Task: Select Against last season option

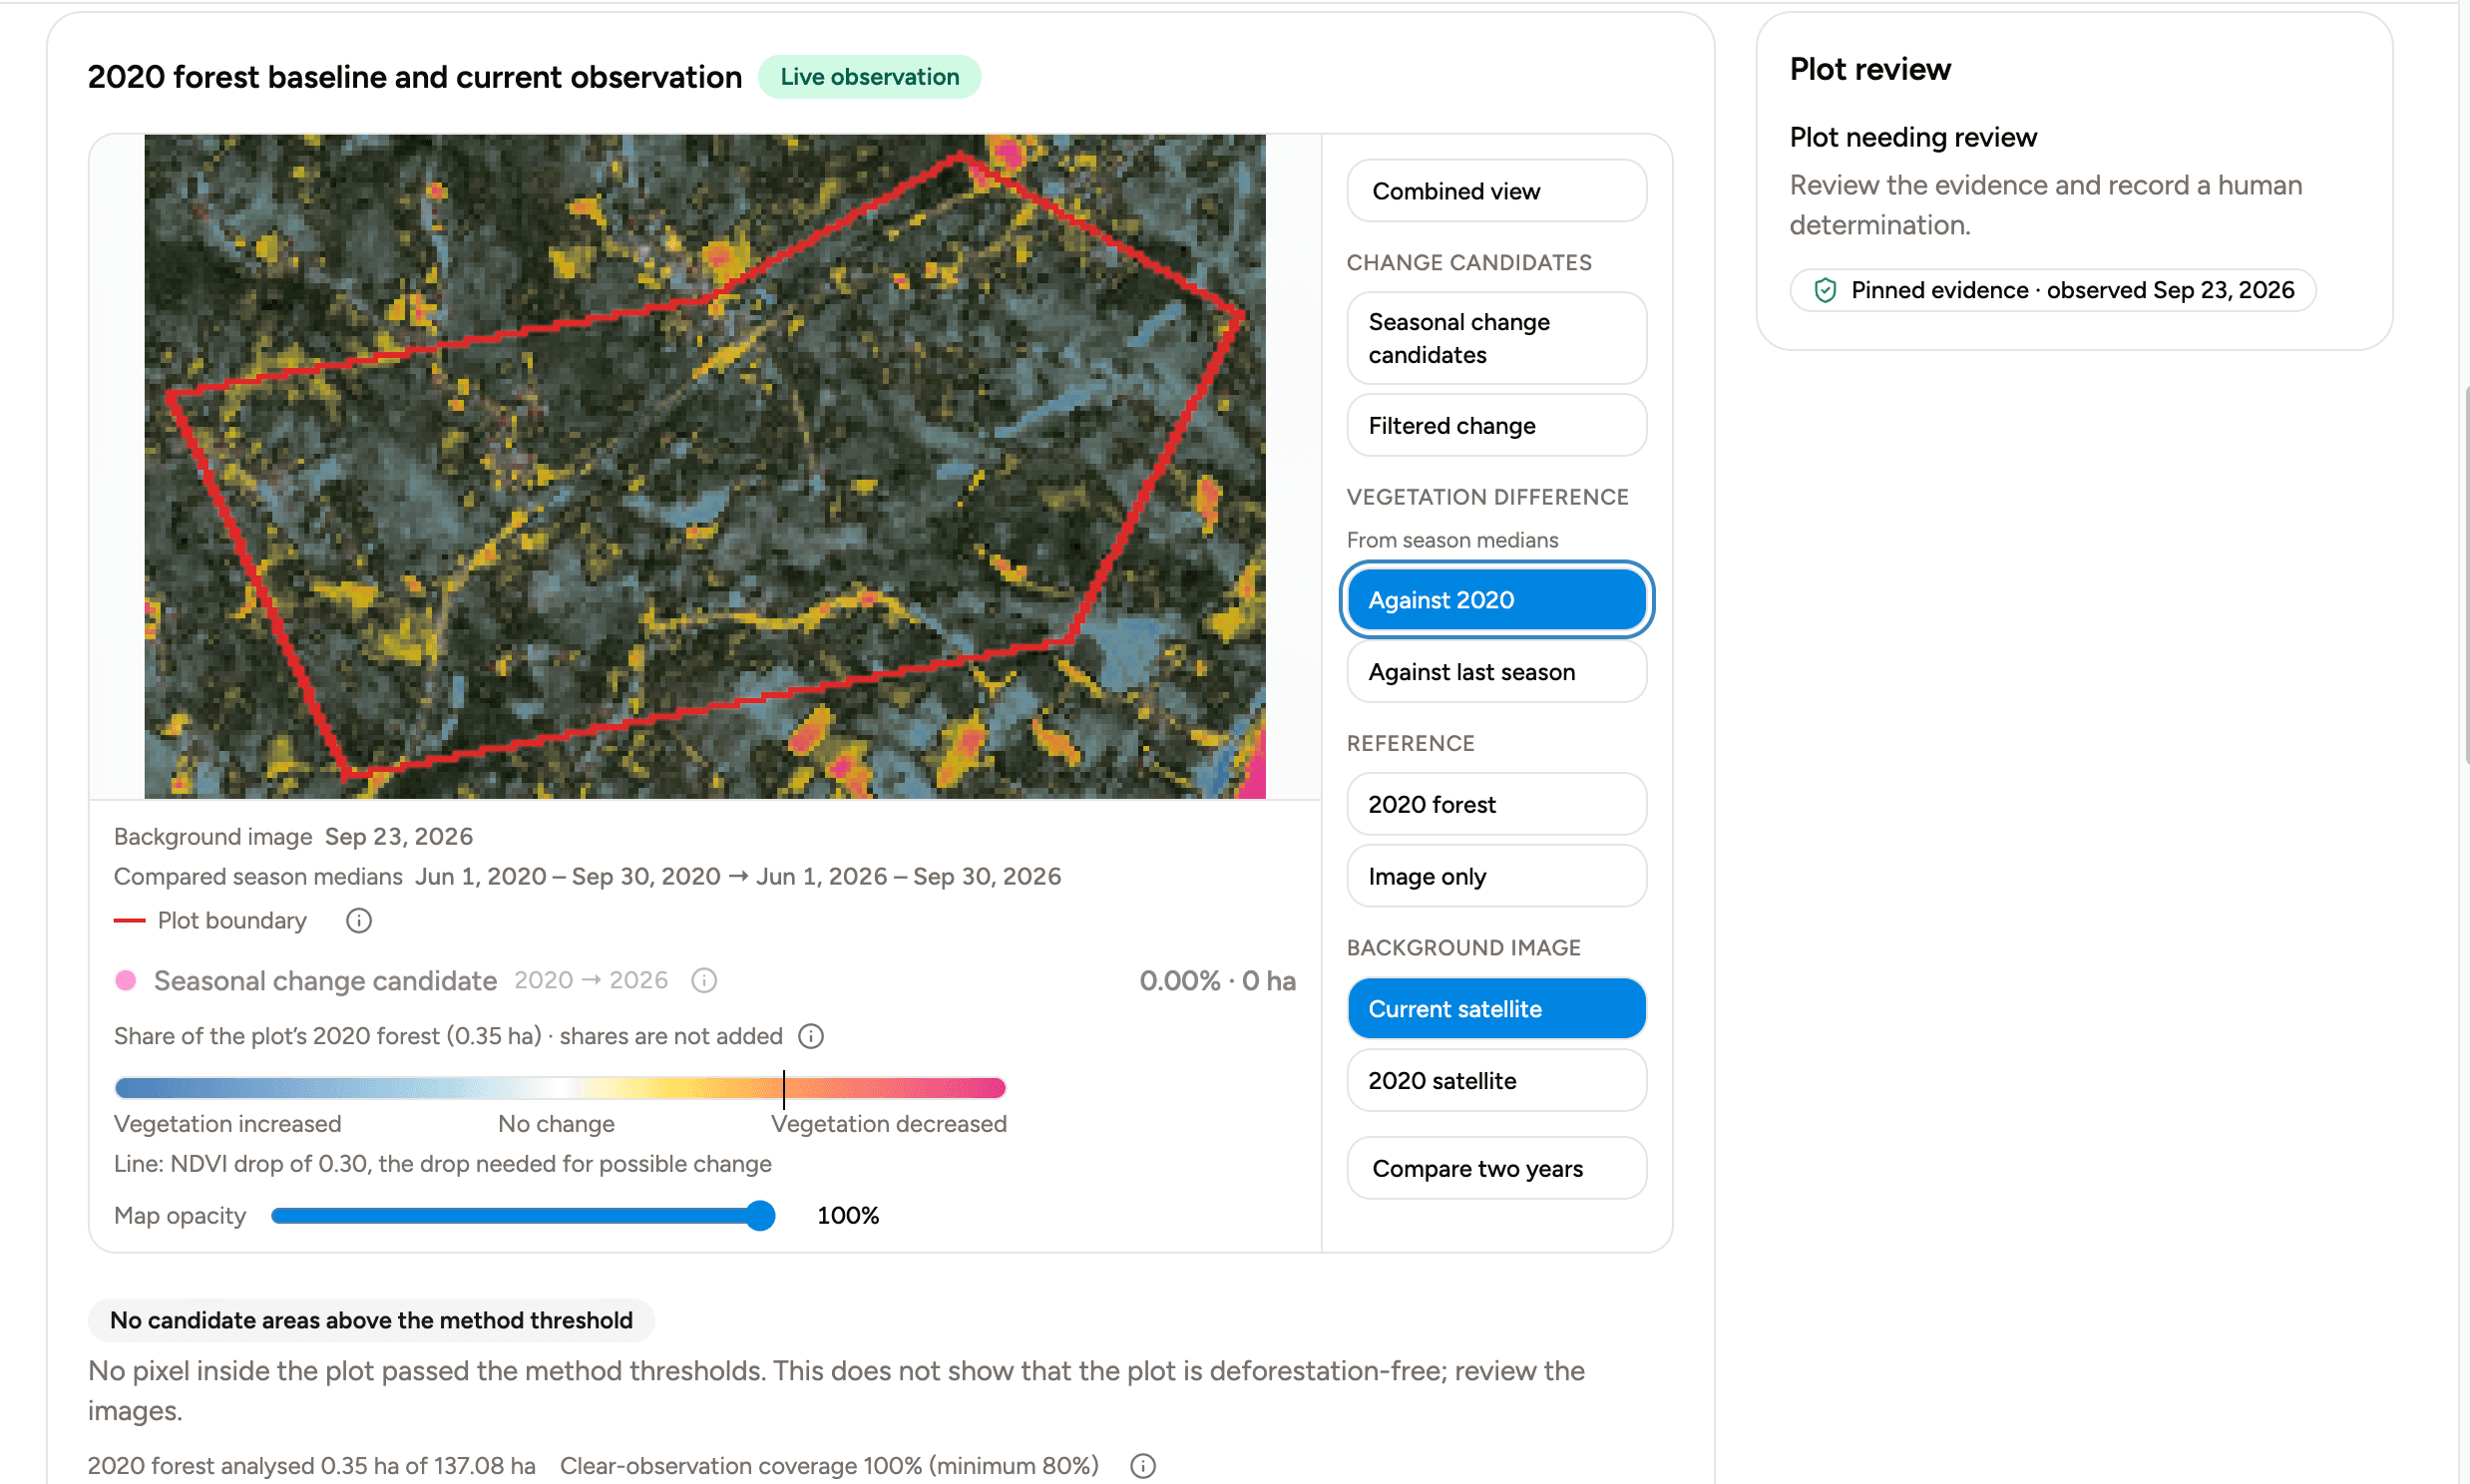Action: click(1496, 672)
